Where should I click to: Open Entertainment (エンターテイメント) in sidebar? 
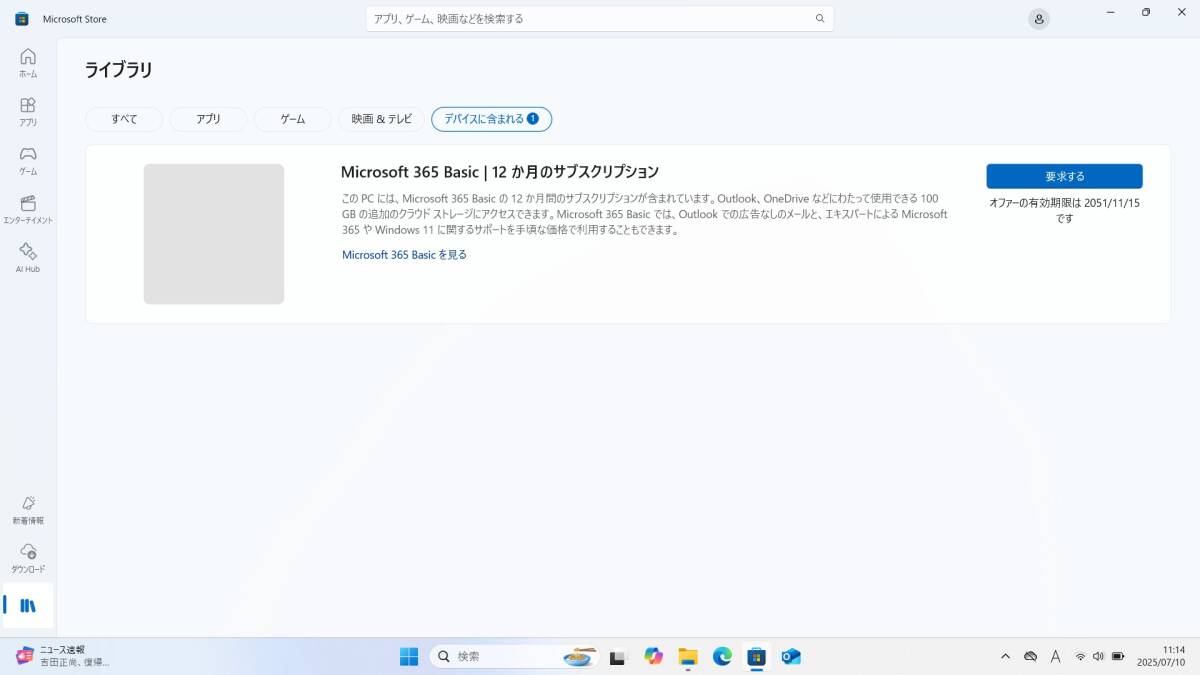point(28,209)
